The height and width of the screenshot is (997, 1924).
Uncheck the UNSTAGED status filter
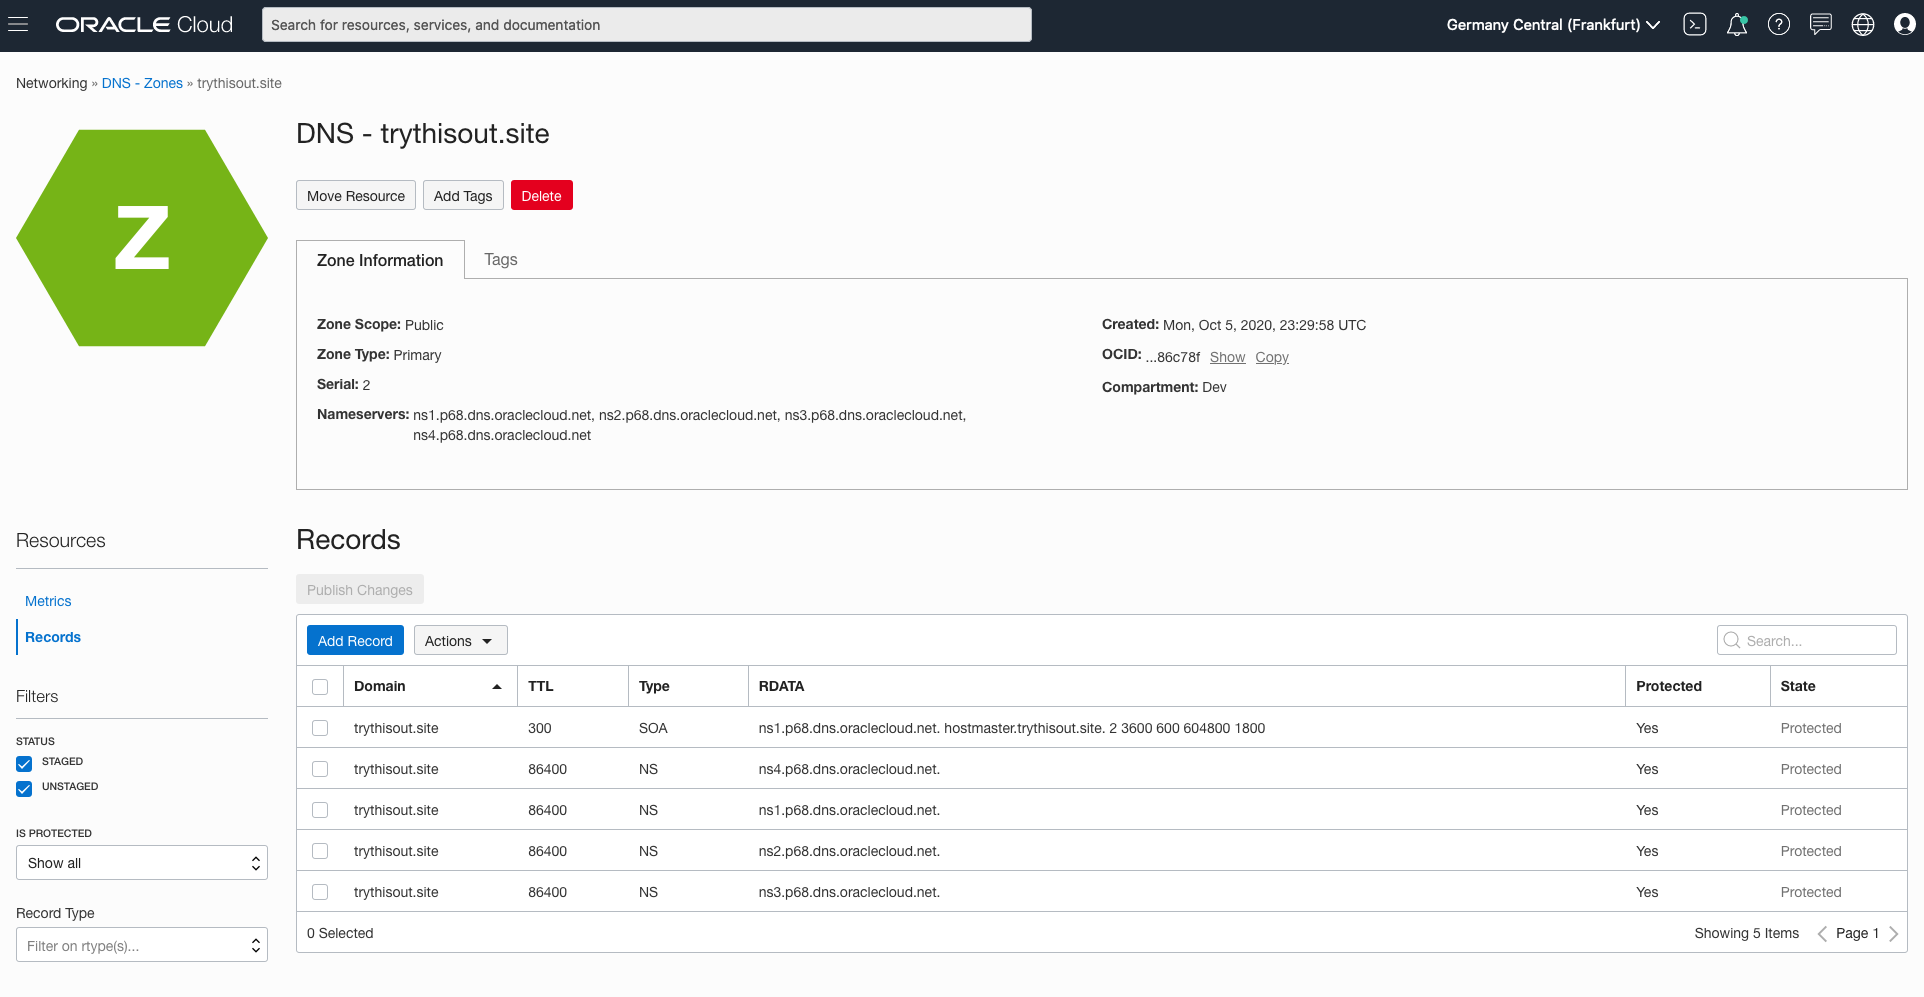(x=24, y=788)
